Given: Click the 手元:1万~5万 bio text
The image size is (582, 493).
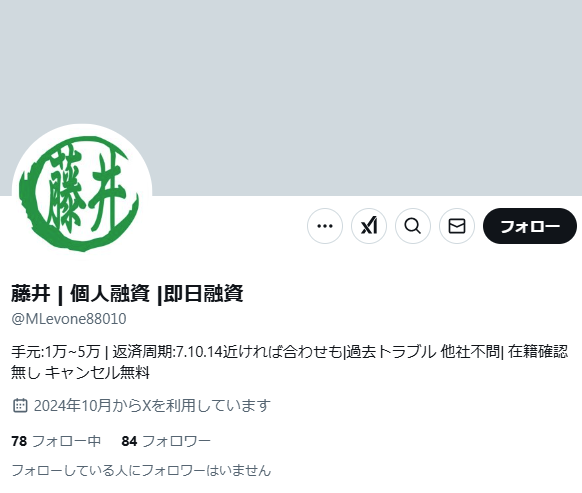Looking at the screenshot, I should click(56, 352).
